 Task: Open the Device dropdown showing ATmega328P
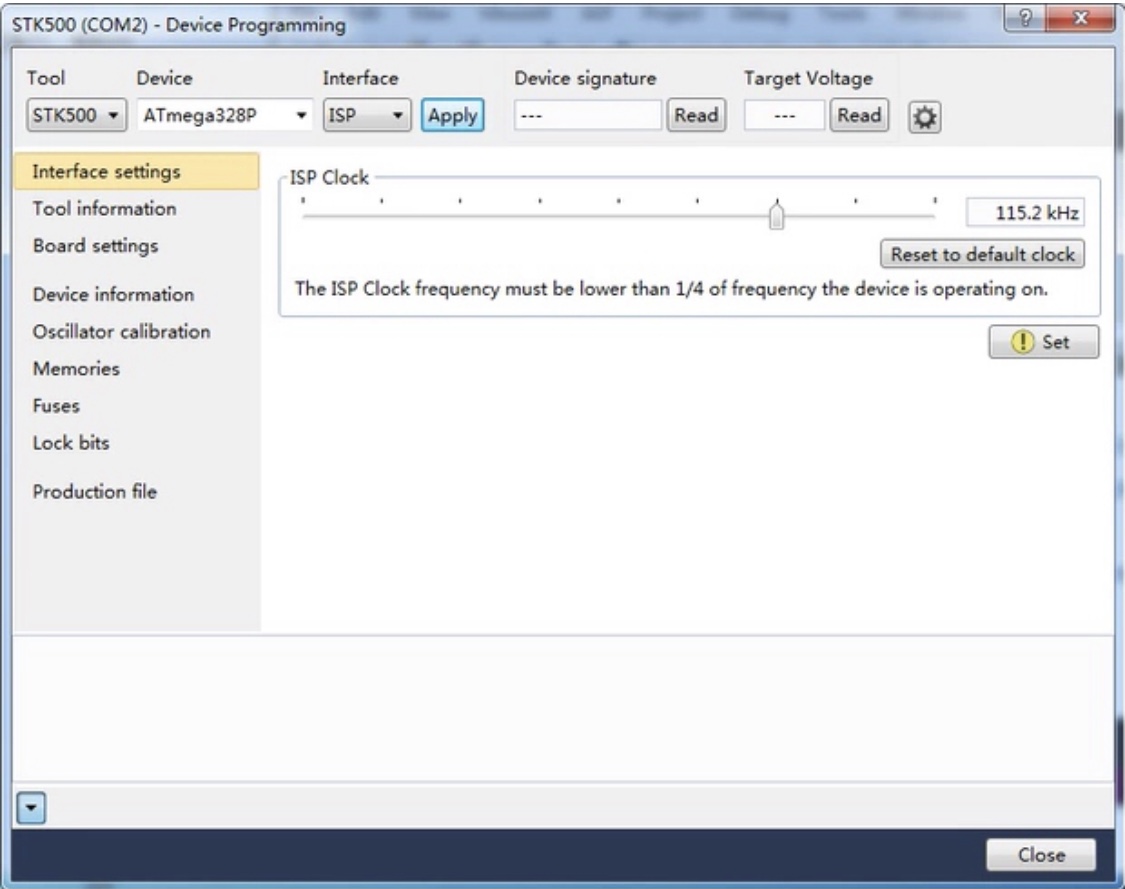click(x=225, y=115)
